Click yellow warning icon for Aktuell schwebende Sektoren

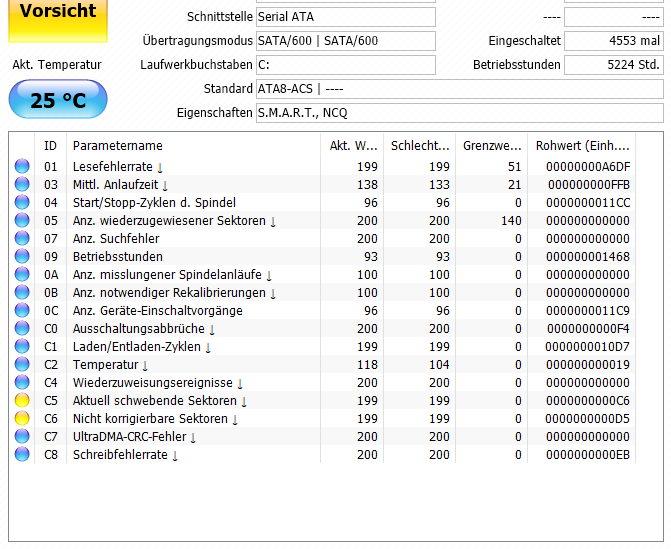click(22, 400)
